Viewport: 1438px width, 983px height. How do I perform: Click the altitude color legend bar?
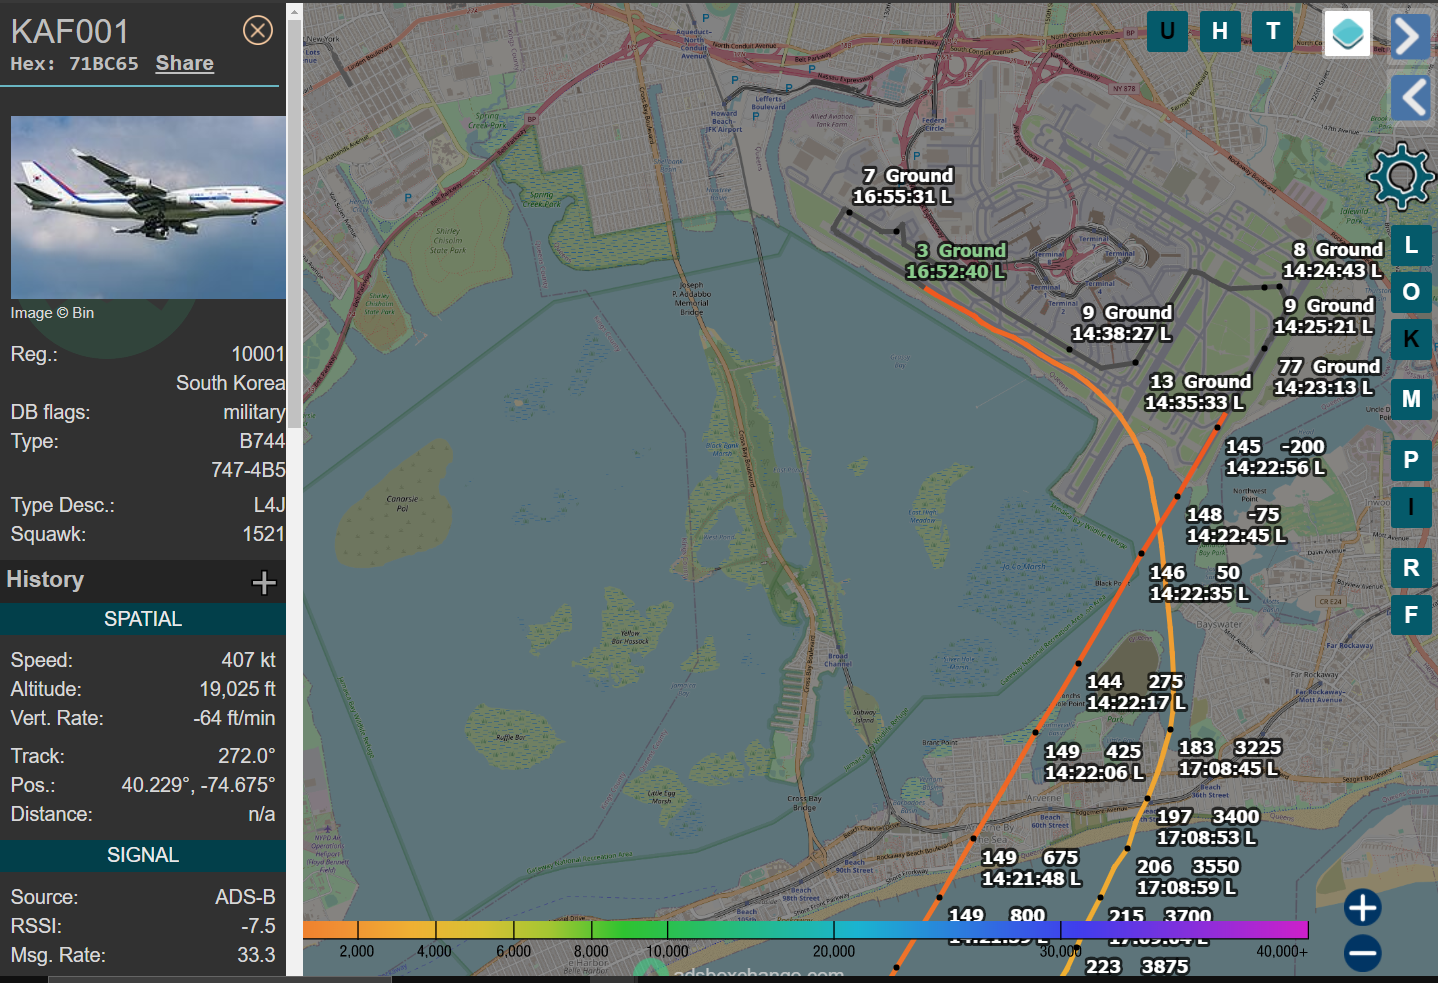(805, 930)
